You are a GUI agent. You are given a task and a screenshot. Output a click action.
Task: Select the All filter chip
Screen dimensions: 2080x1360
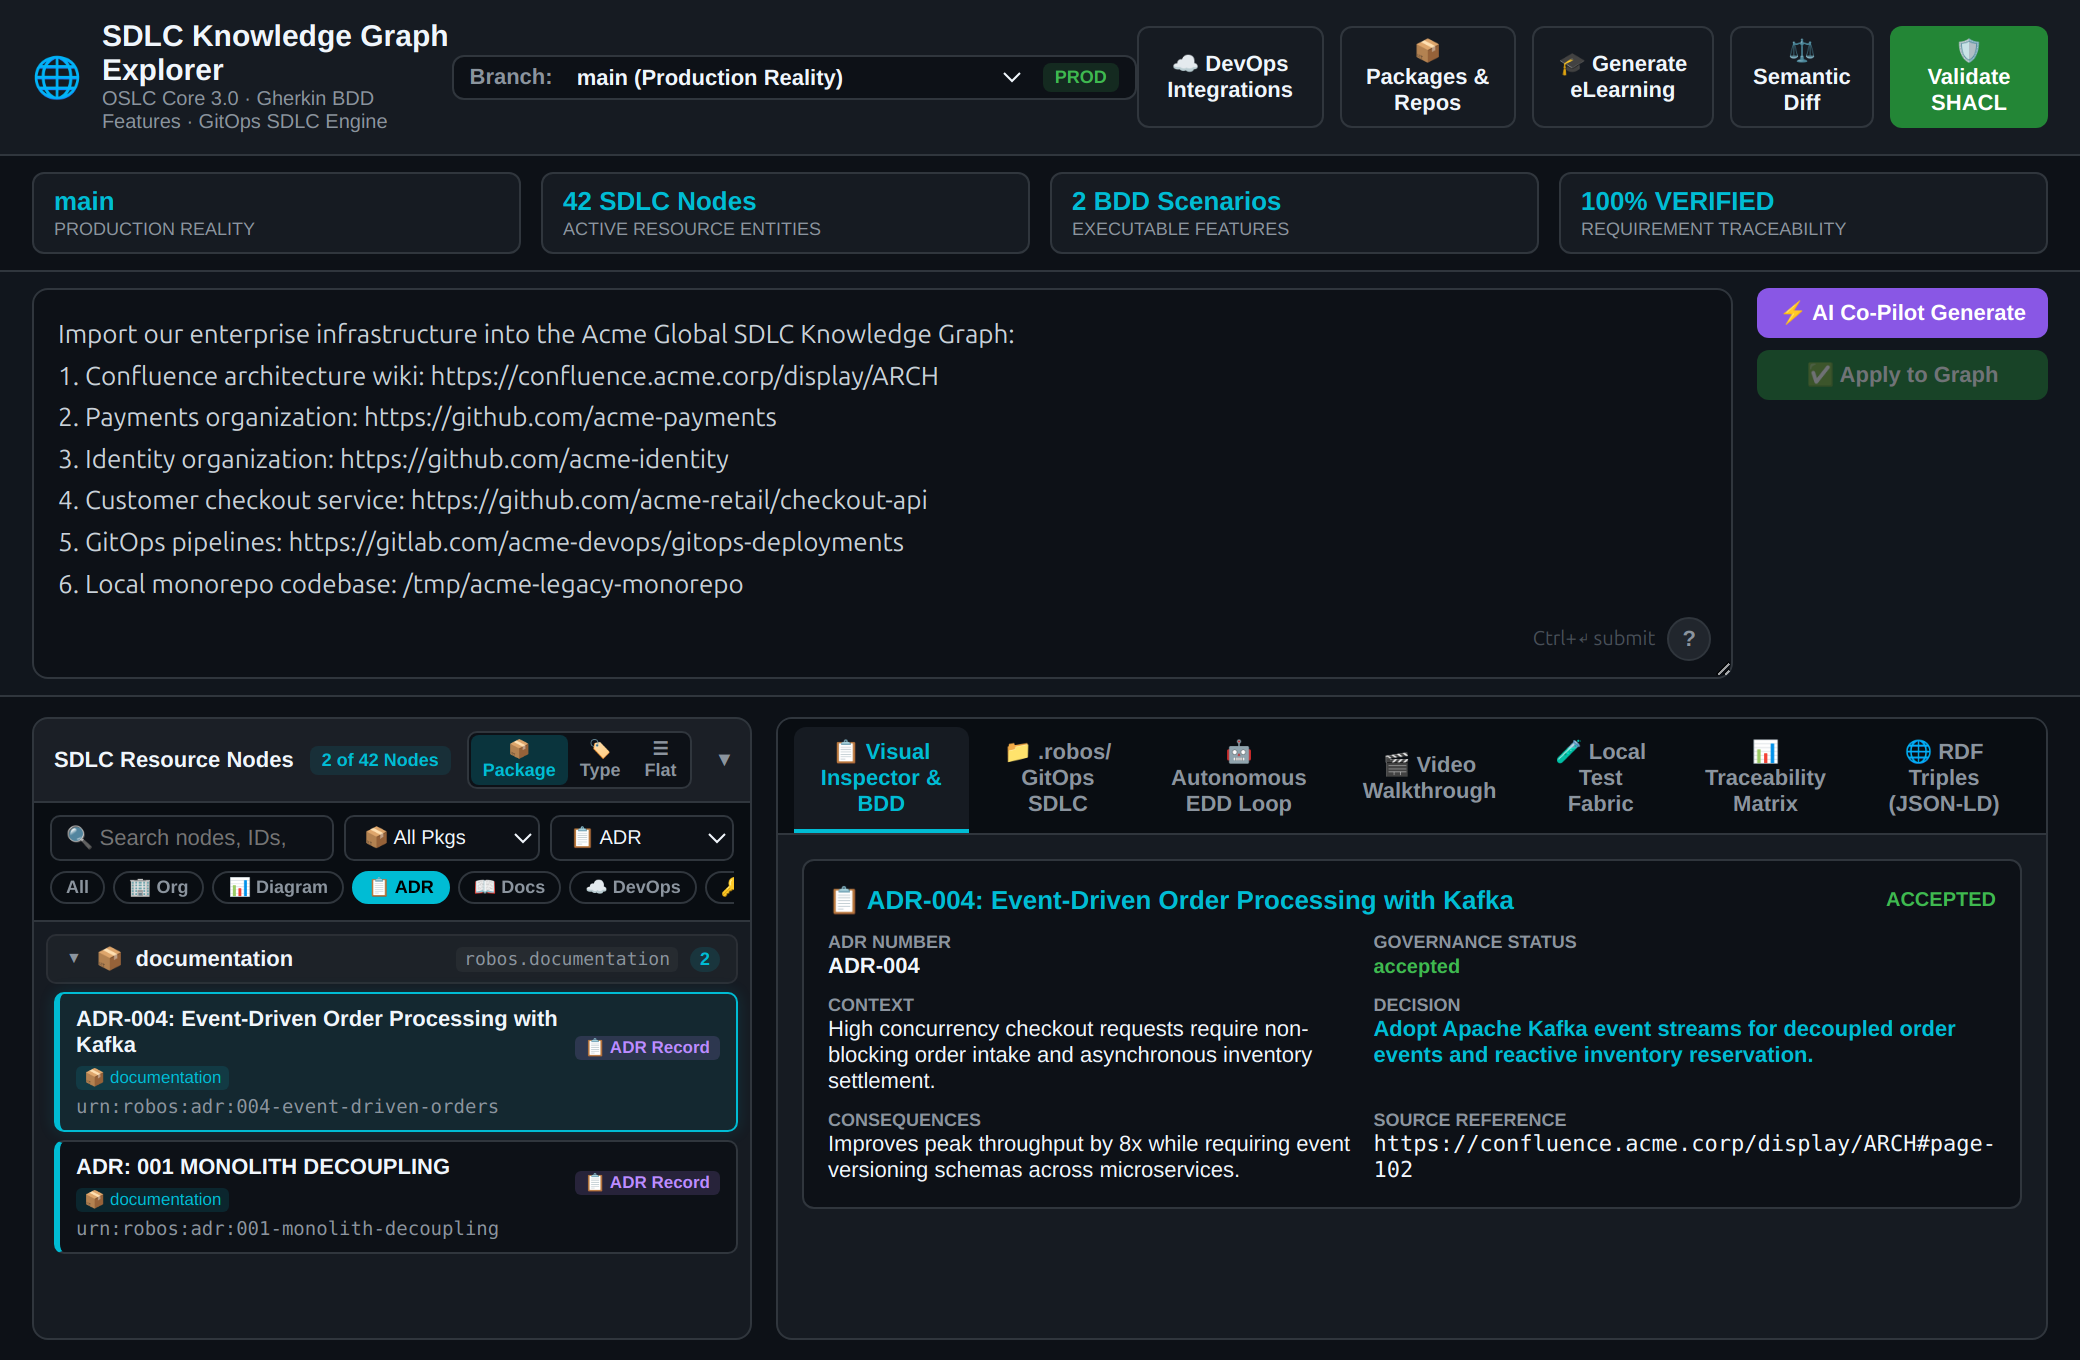[77, 887]
